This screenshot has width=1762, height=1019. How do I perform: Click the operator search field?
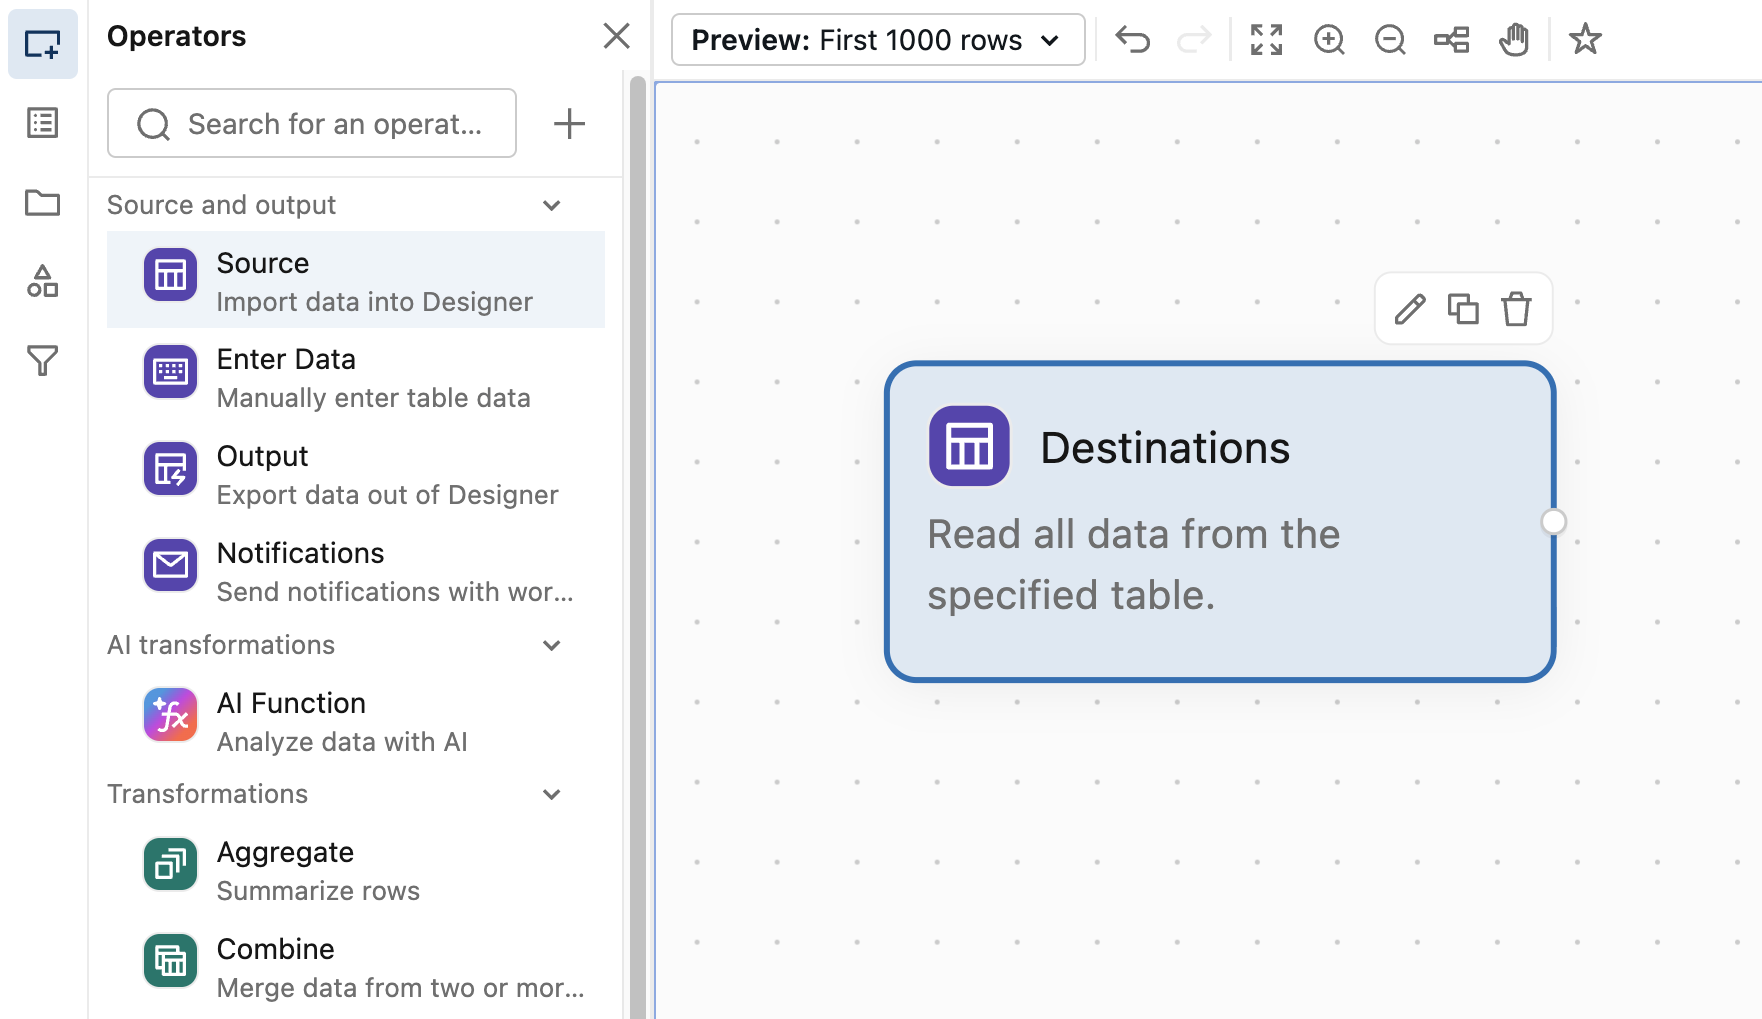pyautogui.click(x=312, y=124)
